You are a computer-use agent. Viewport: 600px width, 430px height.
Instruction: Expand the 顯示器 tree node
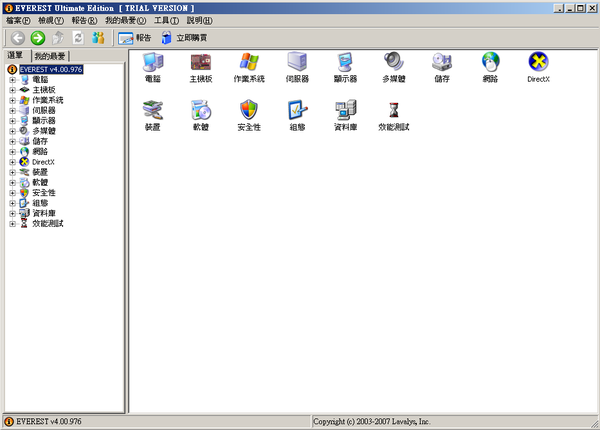point(13,121)
